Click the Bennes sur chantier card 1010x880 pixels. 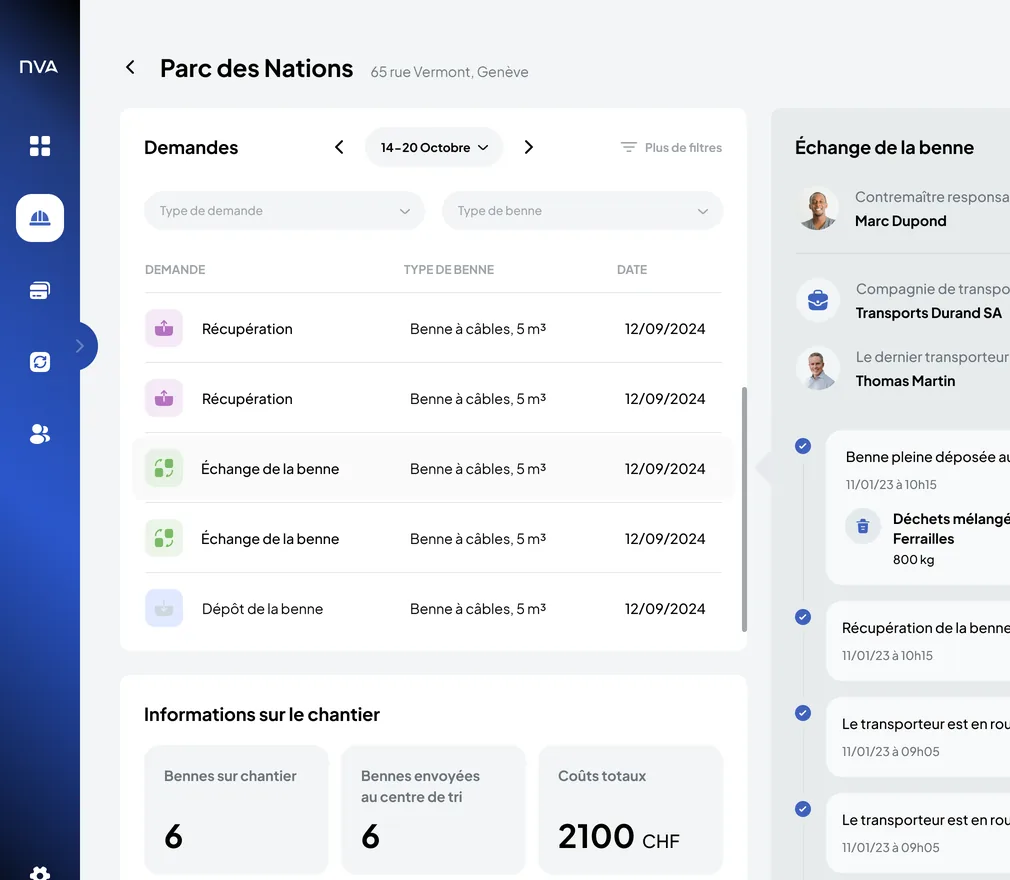[236, 810]
